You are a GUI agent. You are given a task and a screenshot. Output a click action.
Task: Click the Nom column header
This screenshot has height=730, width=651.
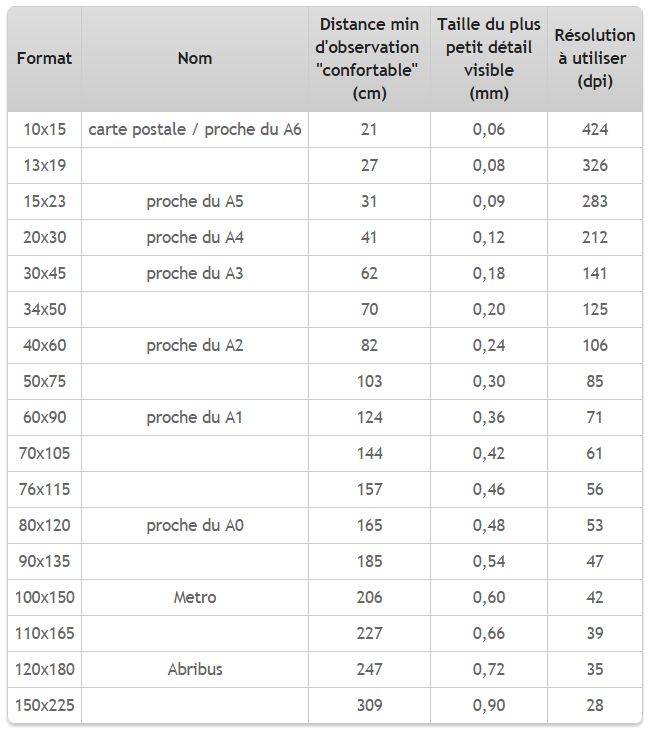pyautogui.click(x=195, y=59)
